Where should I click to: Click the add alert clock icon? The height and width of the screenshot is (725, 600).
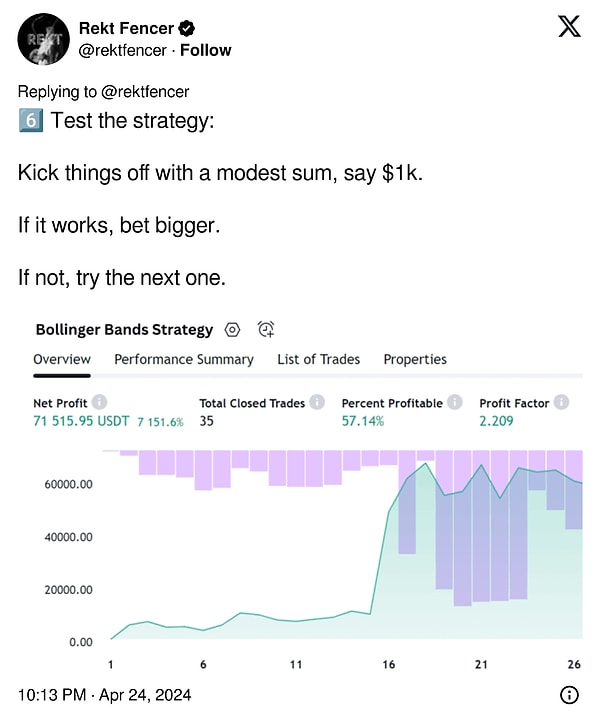tap(266, 329)
